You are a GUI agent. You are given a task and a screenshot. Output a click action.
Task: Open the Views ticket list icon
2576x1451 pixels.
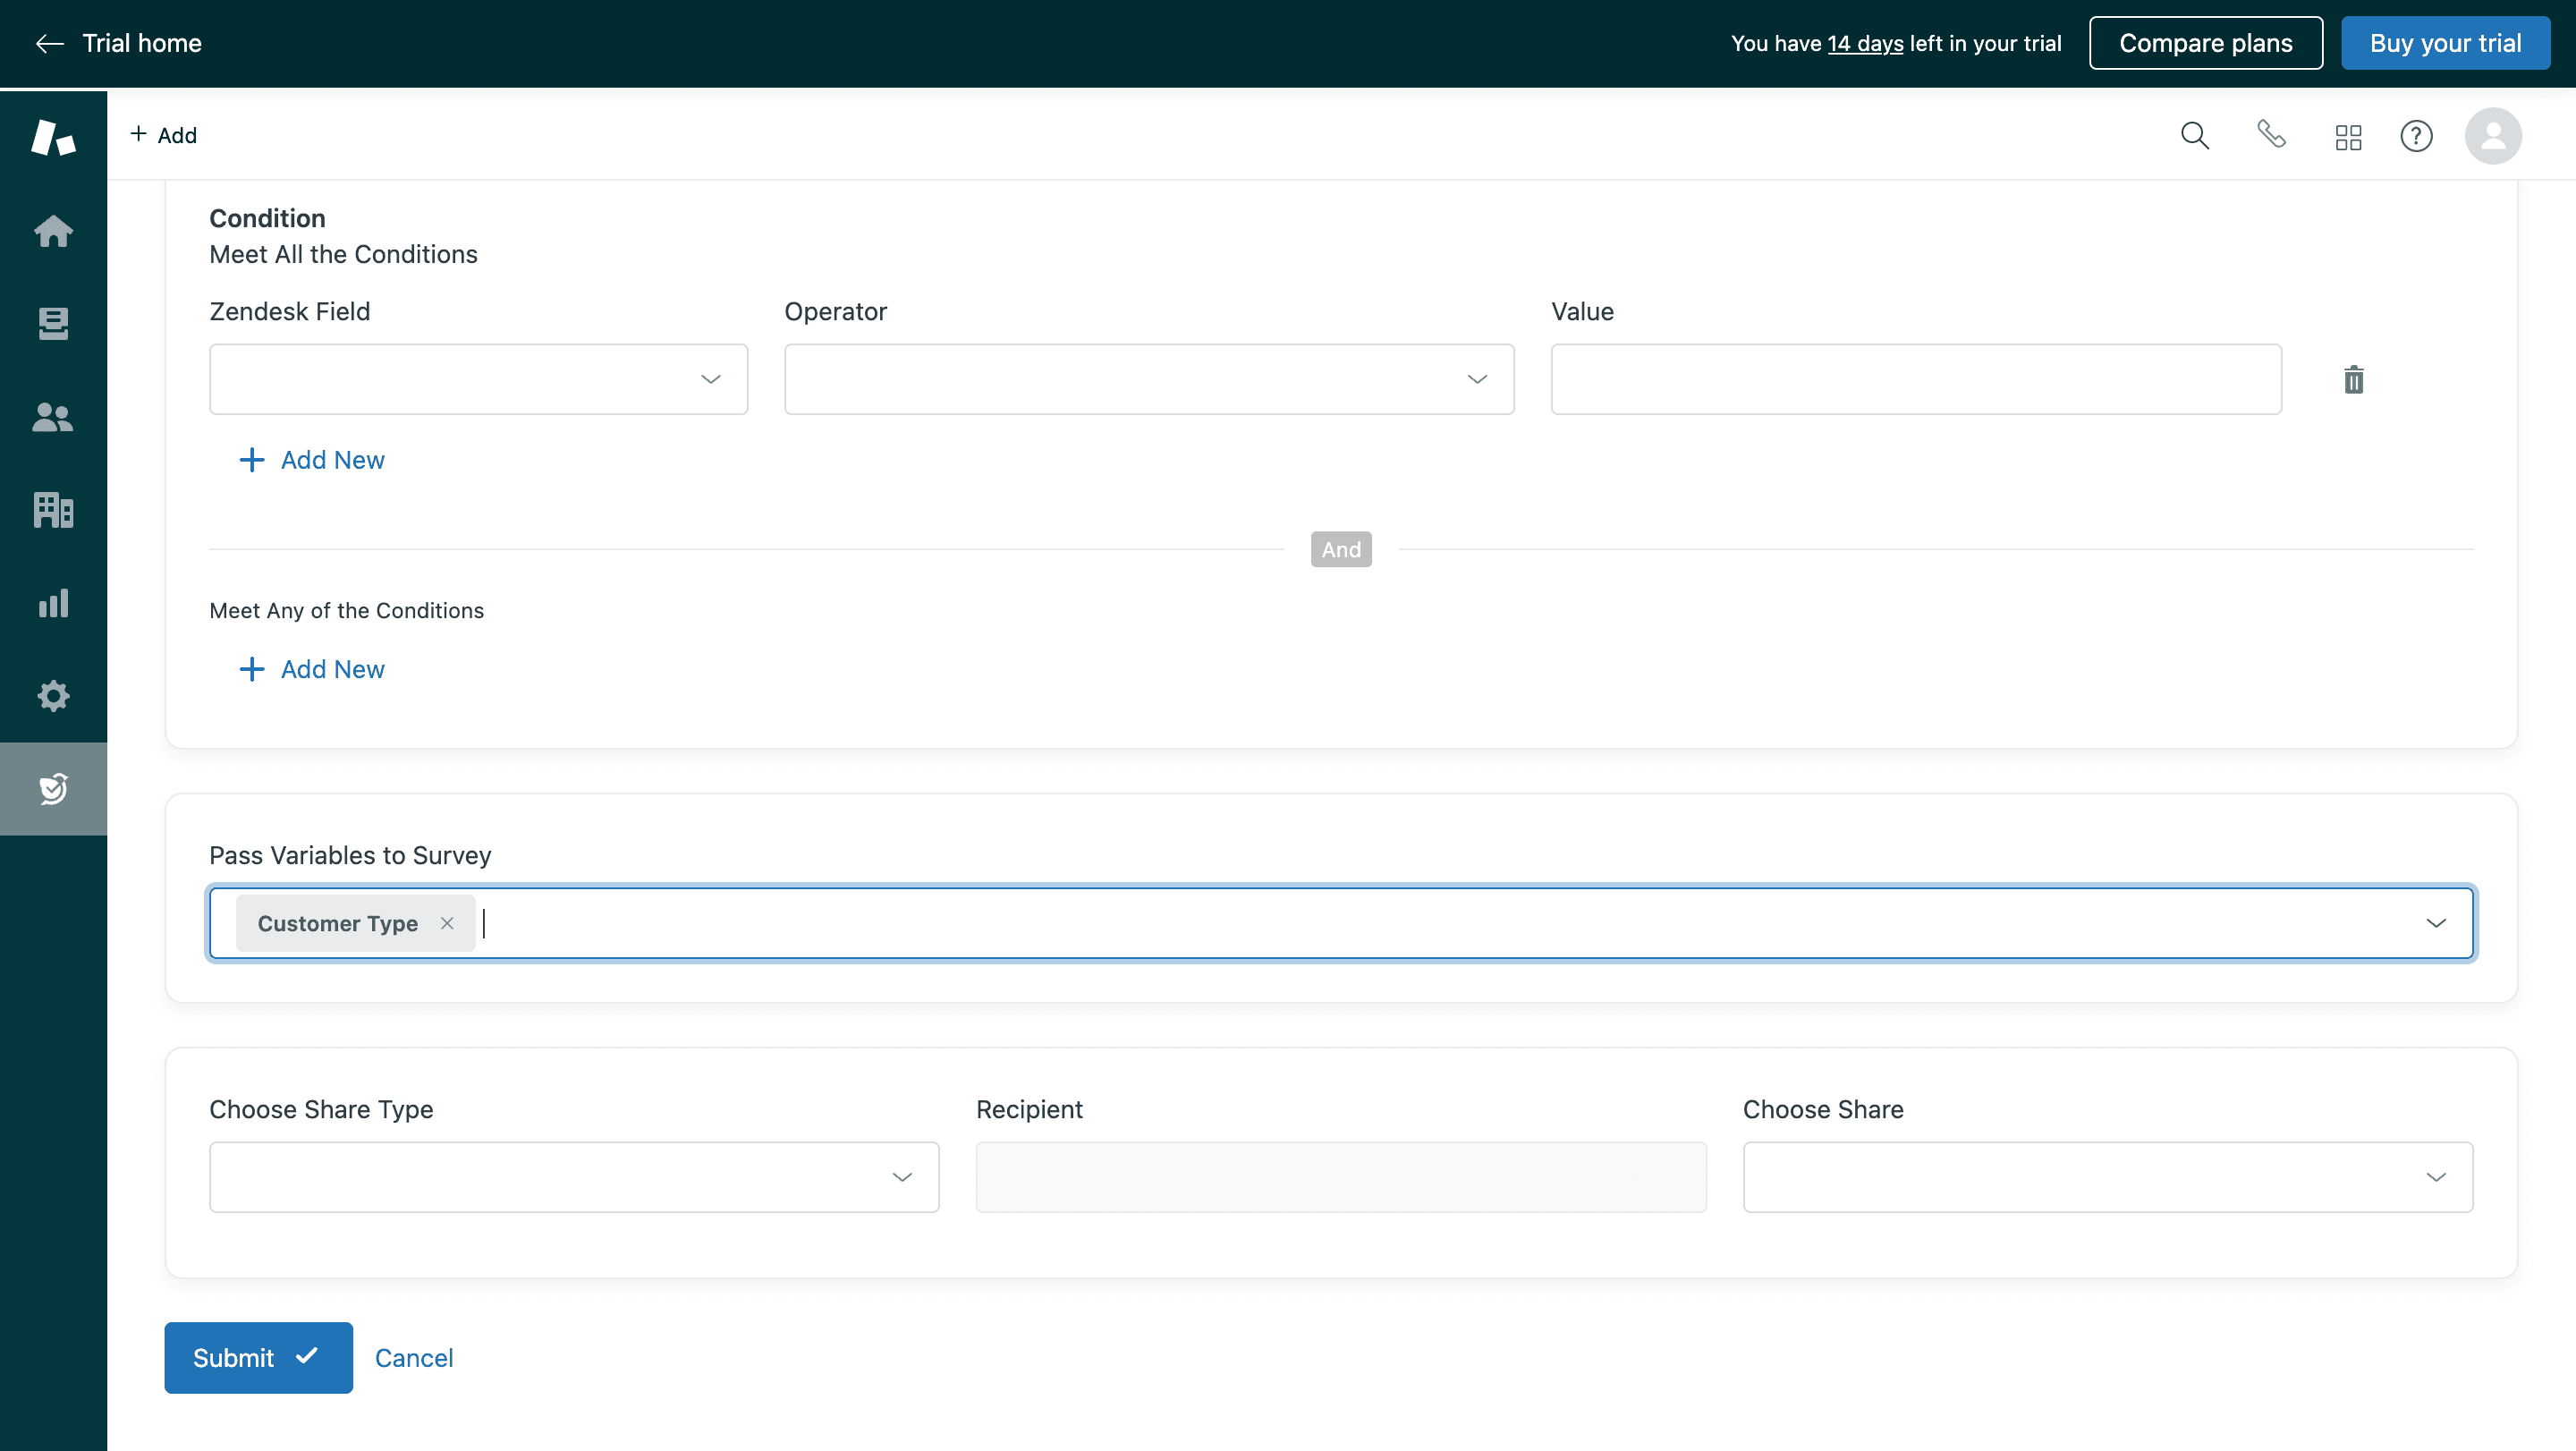(53, 323)
